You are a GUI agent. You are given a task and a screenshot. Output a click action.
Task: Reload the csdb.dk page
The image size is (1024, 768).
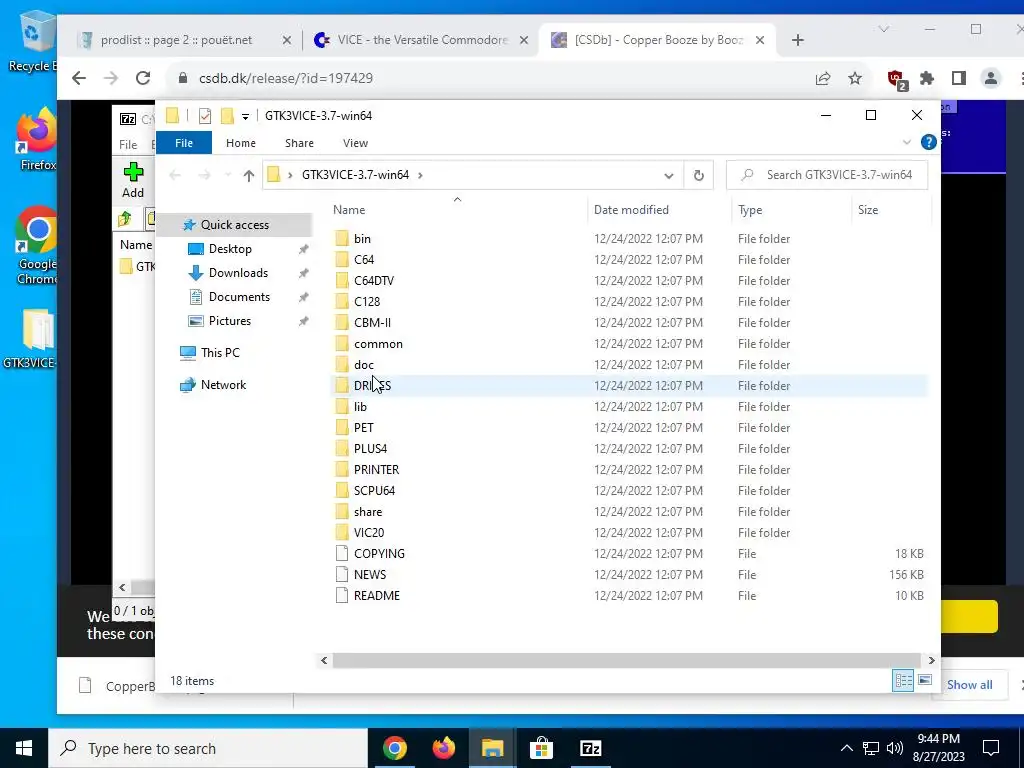143,78
